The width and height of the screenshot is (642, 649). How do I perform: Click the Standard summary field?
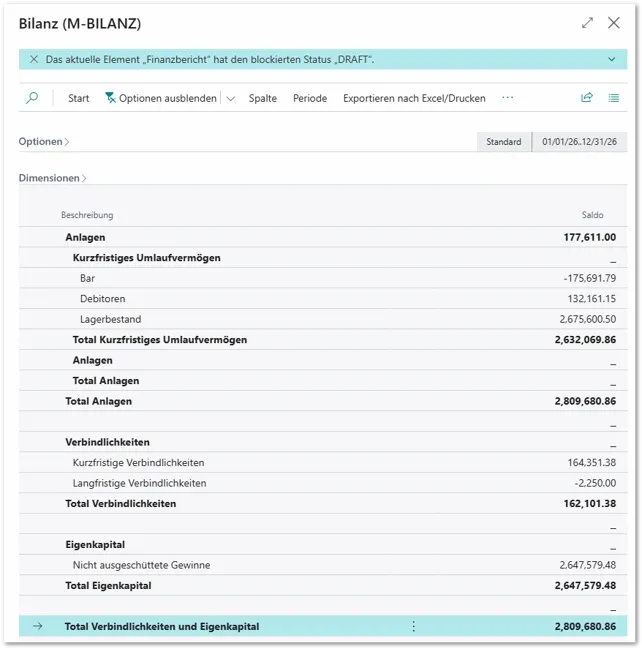(503, 142)
